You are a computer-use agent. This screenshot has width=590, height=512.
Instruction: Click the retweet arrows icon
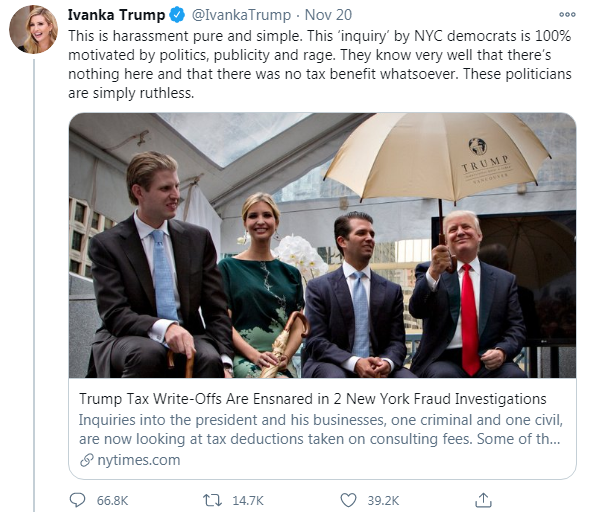[212, 500]
